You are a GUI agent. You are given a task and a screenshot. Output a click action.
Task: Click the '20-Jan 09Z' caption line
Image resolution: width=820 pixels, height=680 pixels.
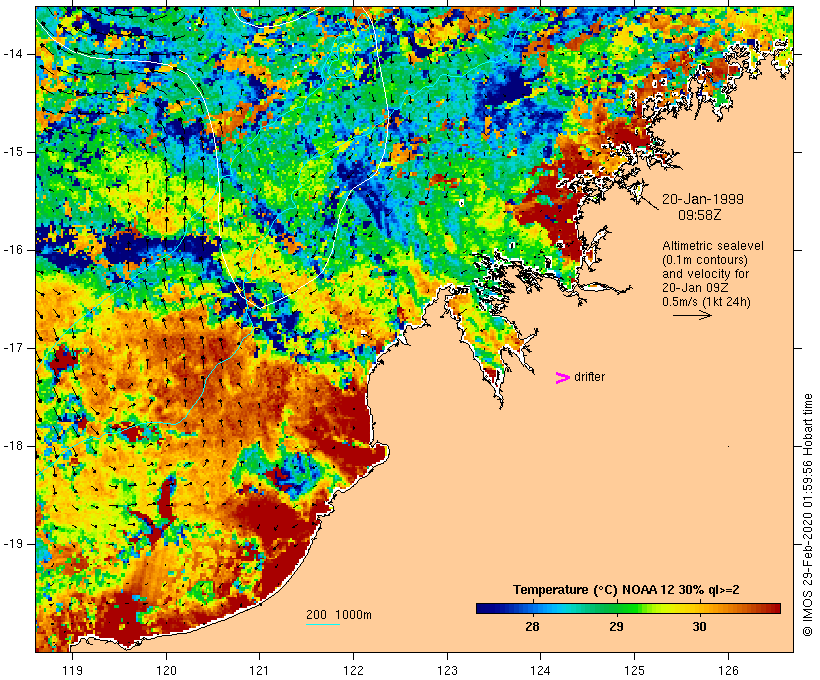pos(695,288)
